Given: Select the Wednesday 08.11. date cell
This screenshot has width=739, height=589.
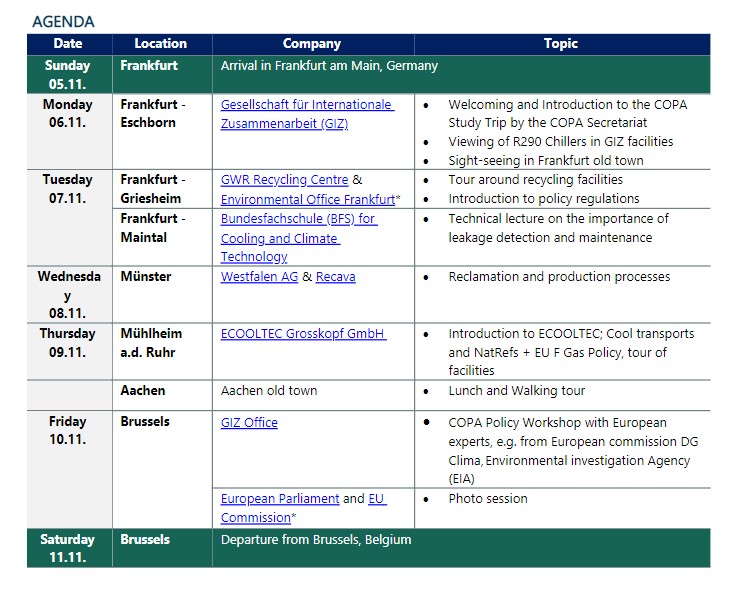Looking at the screenshot, I should (69, 294).
